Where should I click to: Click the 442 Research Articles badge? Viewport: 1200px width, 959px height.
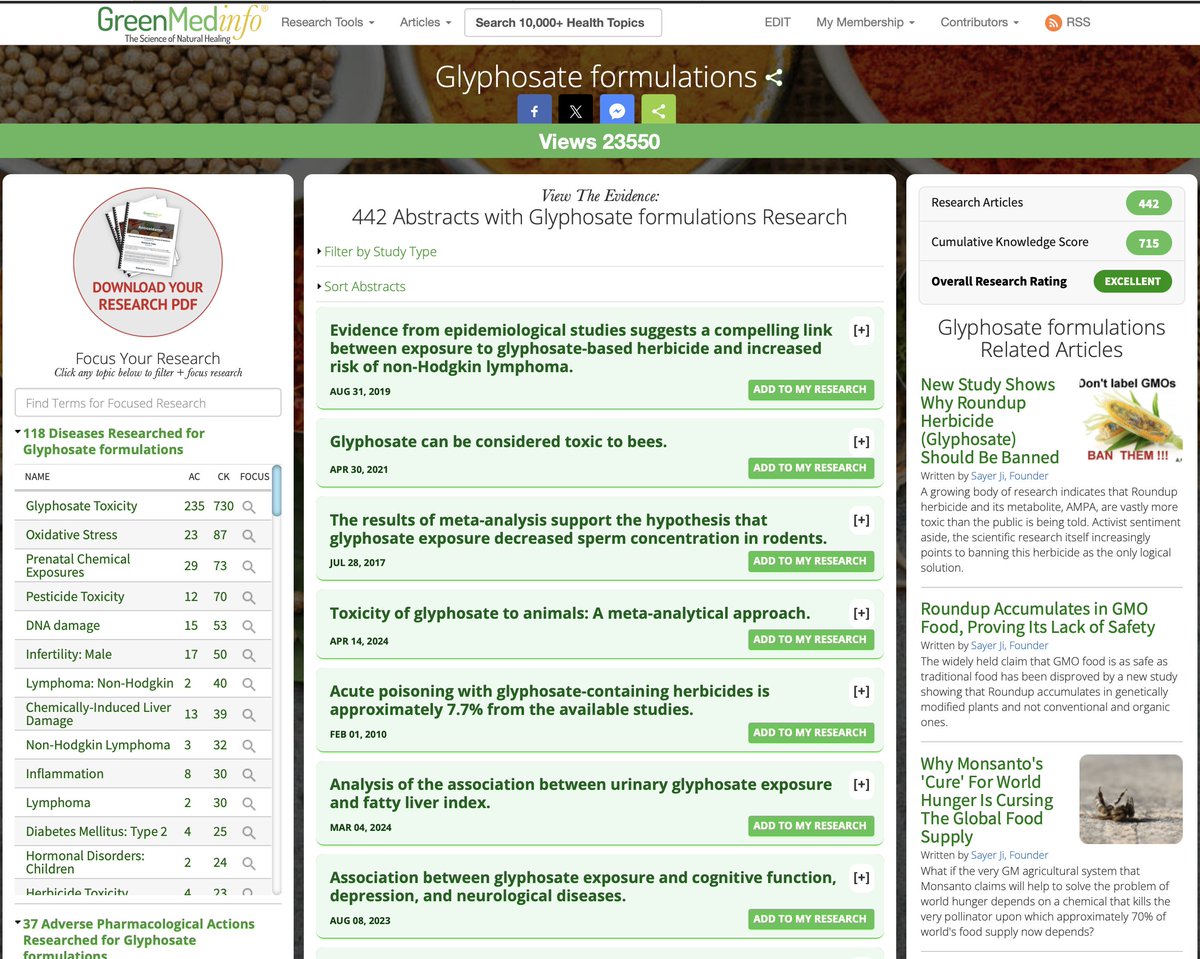[x=1149, y=203]
